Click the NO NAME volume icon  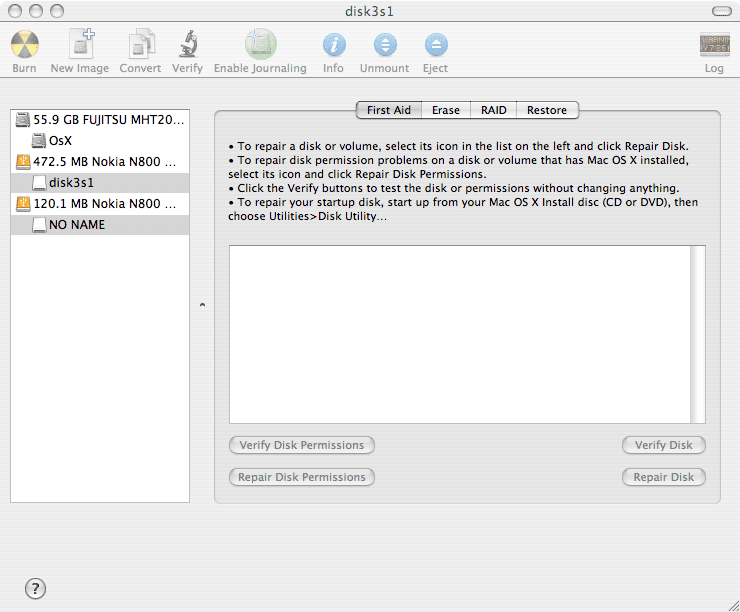coord(40,225)
